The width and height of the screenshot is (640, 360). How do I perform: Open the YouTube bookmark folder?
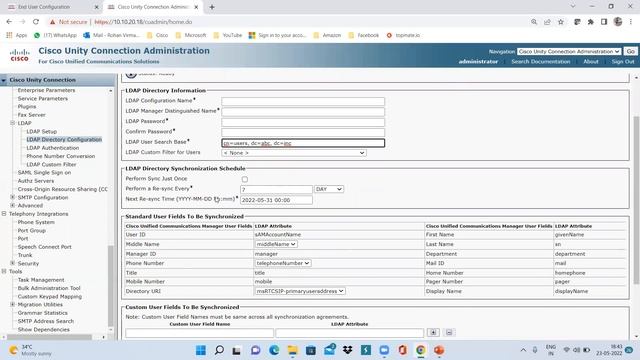[x=228, y=36]
